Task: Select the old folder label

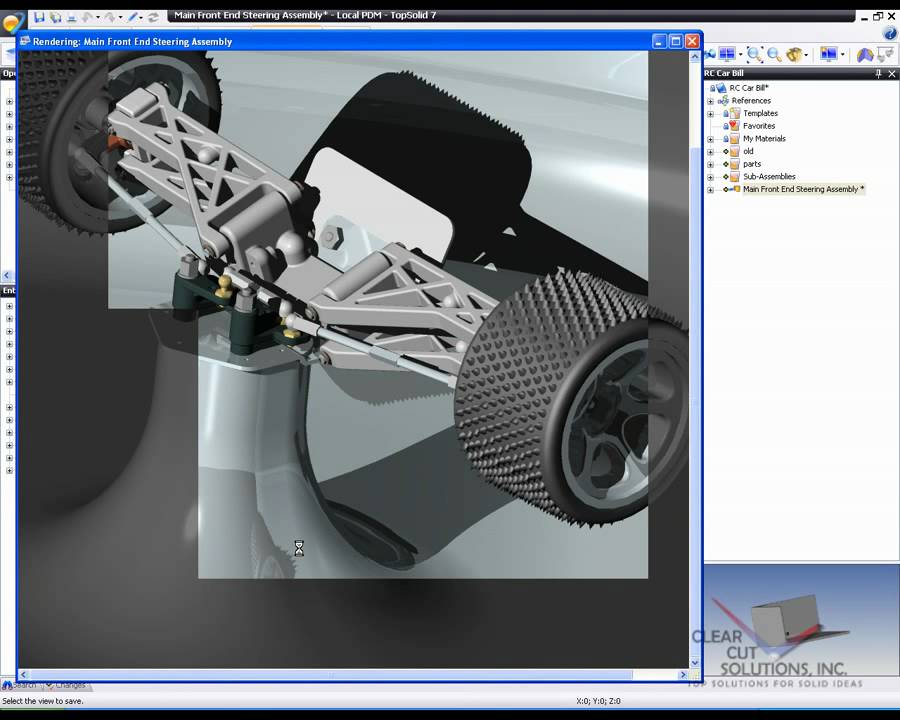Action: coord(748,151)
